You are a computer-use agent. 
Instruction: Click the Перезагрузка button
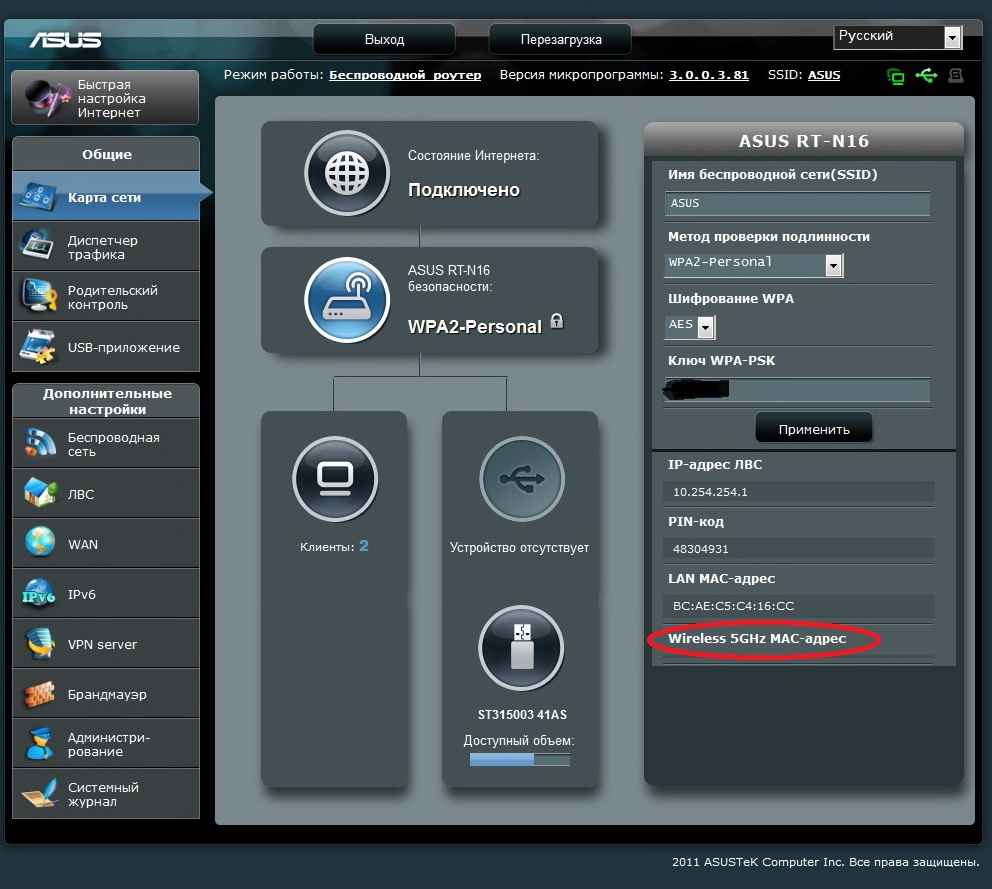point(560,40)
